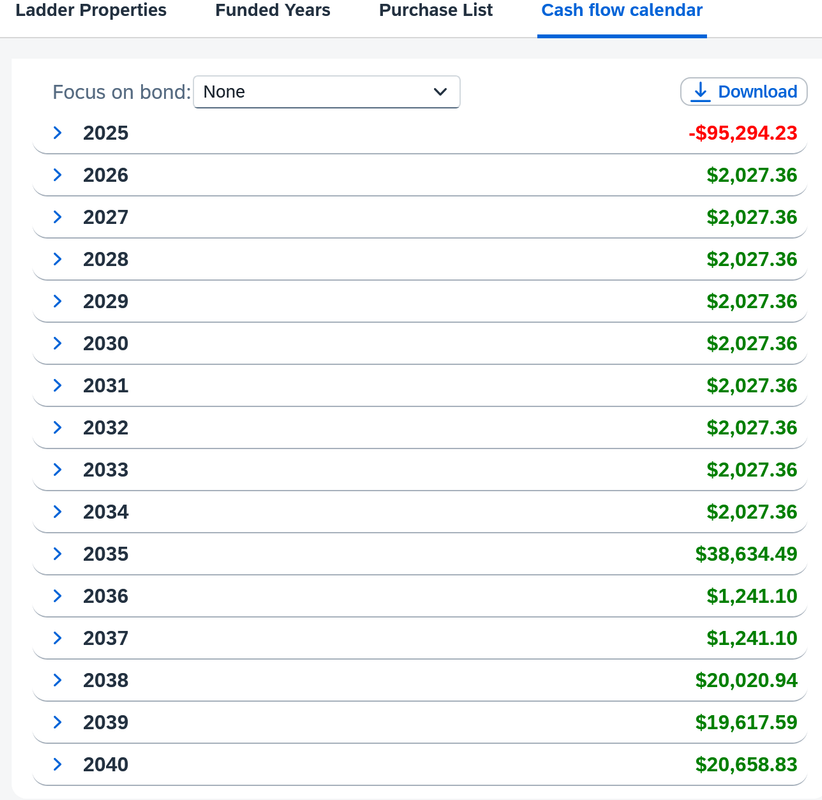822x800 pixels.
Task: Show details for year 2030
Action: (58, 343)
